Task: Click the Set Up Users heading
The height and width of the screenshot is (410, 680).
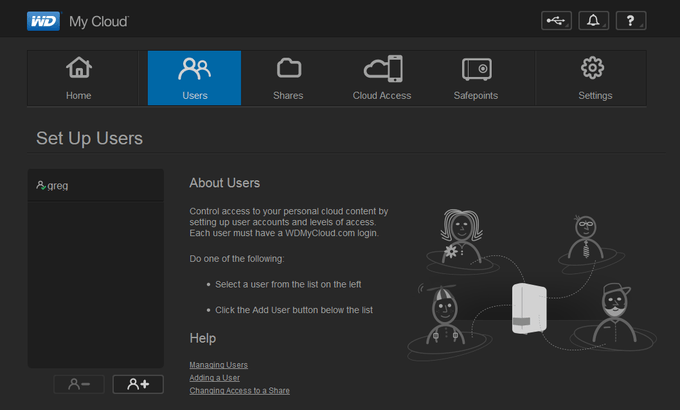Action: pyautogui.click(x=89, y=138)
